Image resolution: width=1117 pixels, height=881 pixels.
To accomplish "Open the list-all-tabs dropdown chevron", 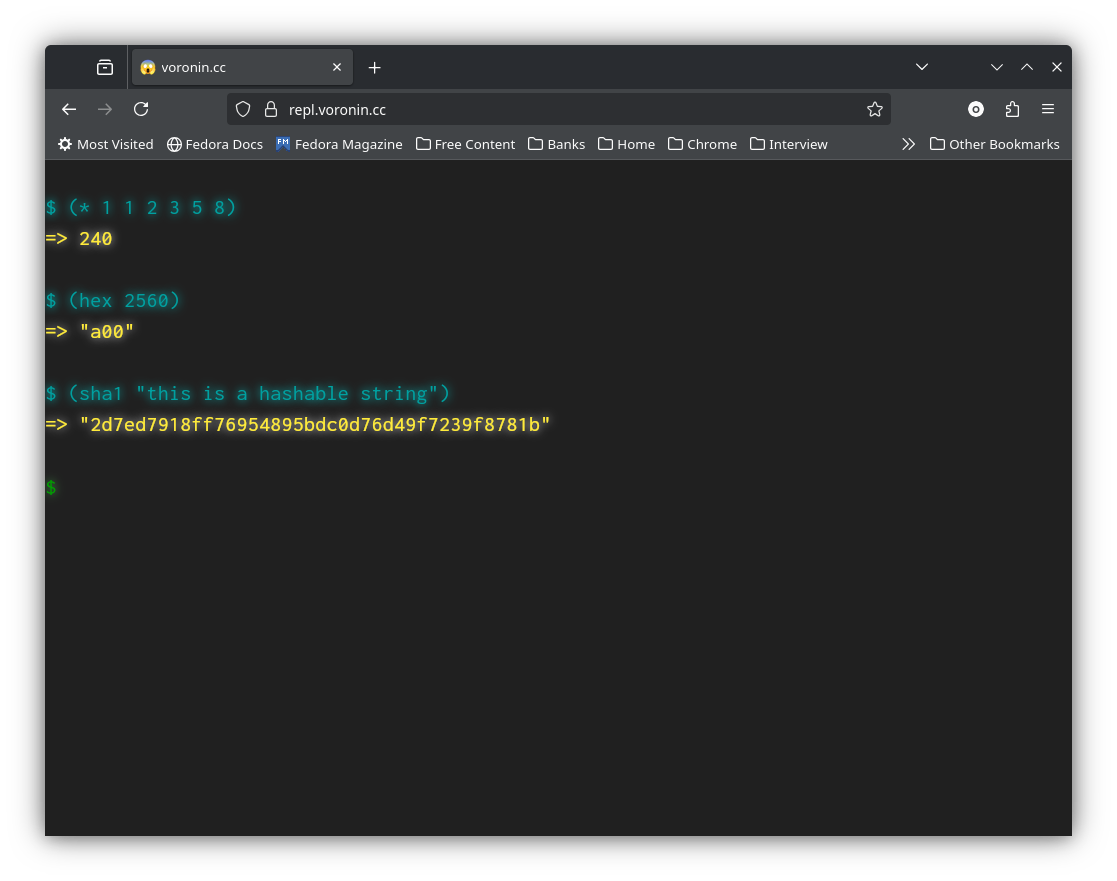I will coord(921,67).
